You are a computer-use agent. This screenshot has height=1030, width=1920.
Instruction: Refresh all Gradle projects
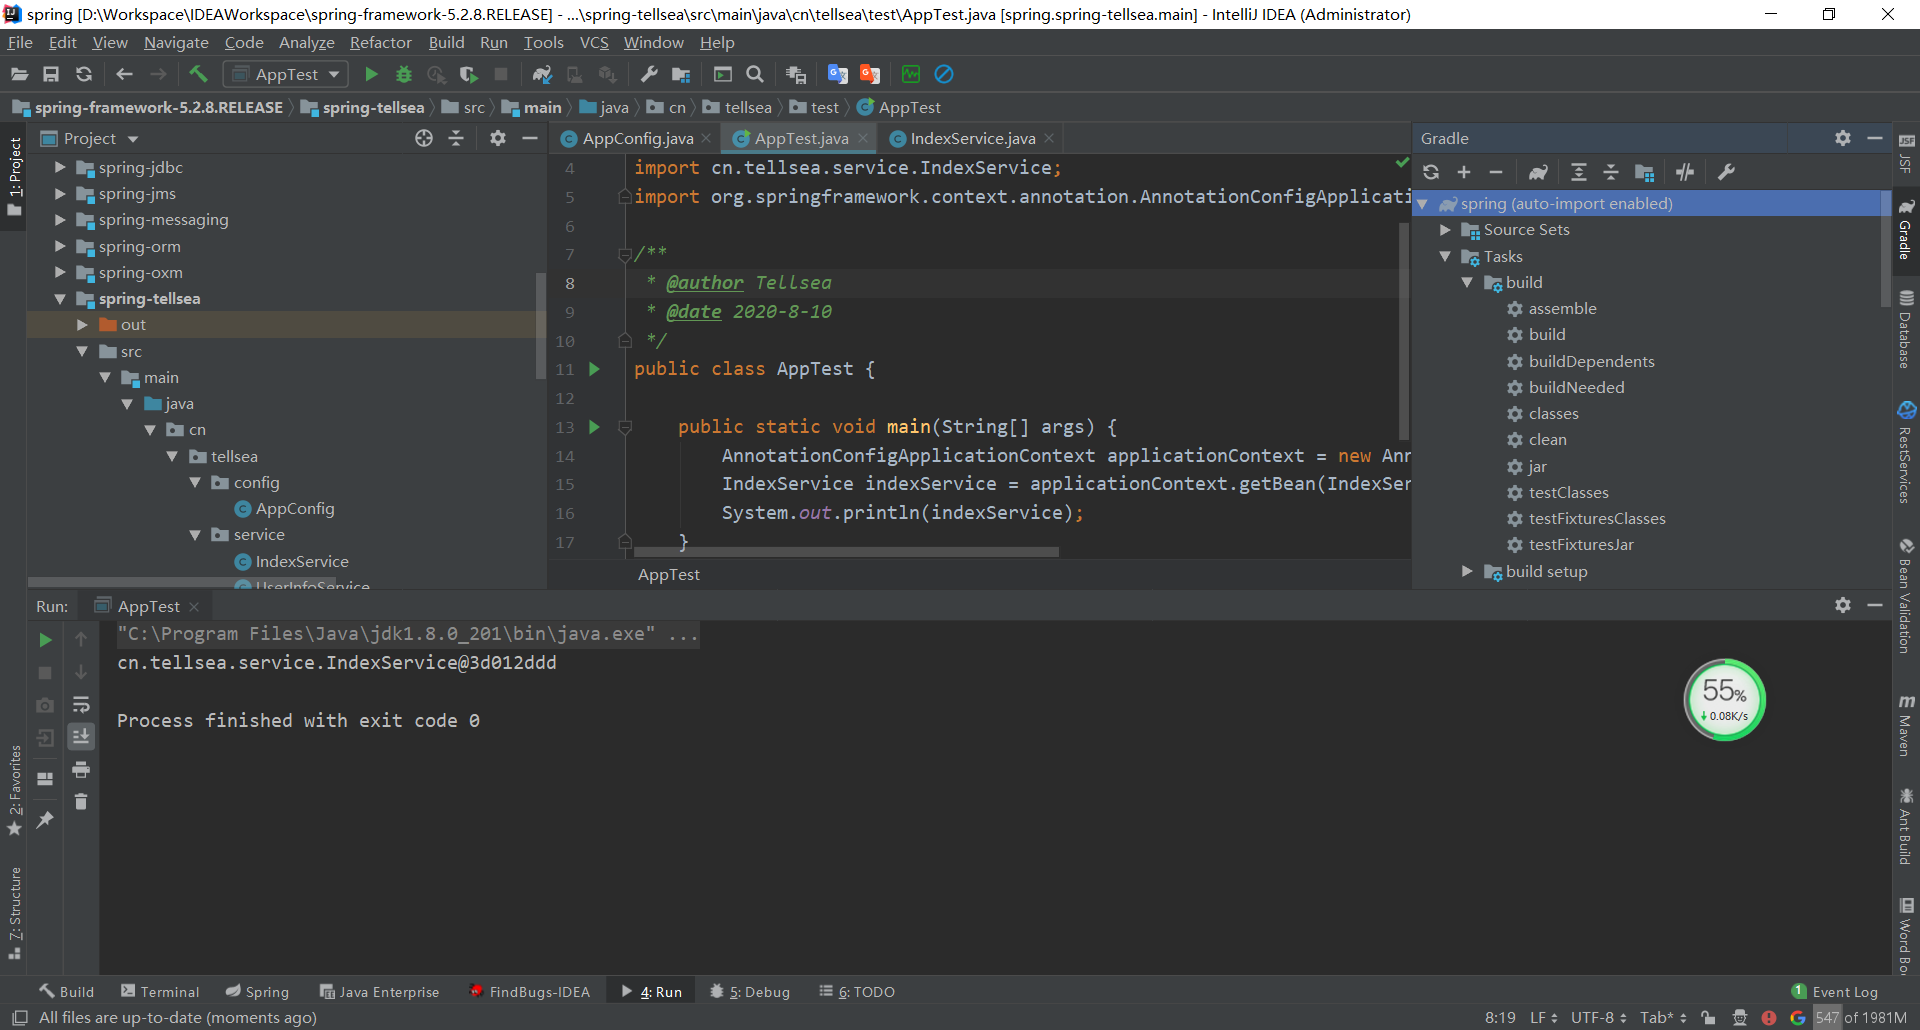click(1431, 171)
